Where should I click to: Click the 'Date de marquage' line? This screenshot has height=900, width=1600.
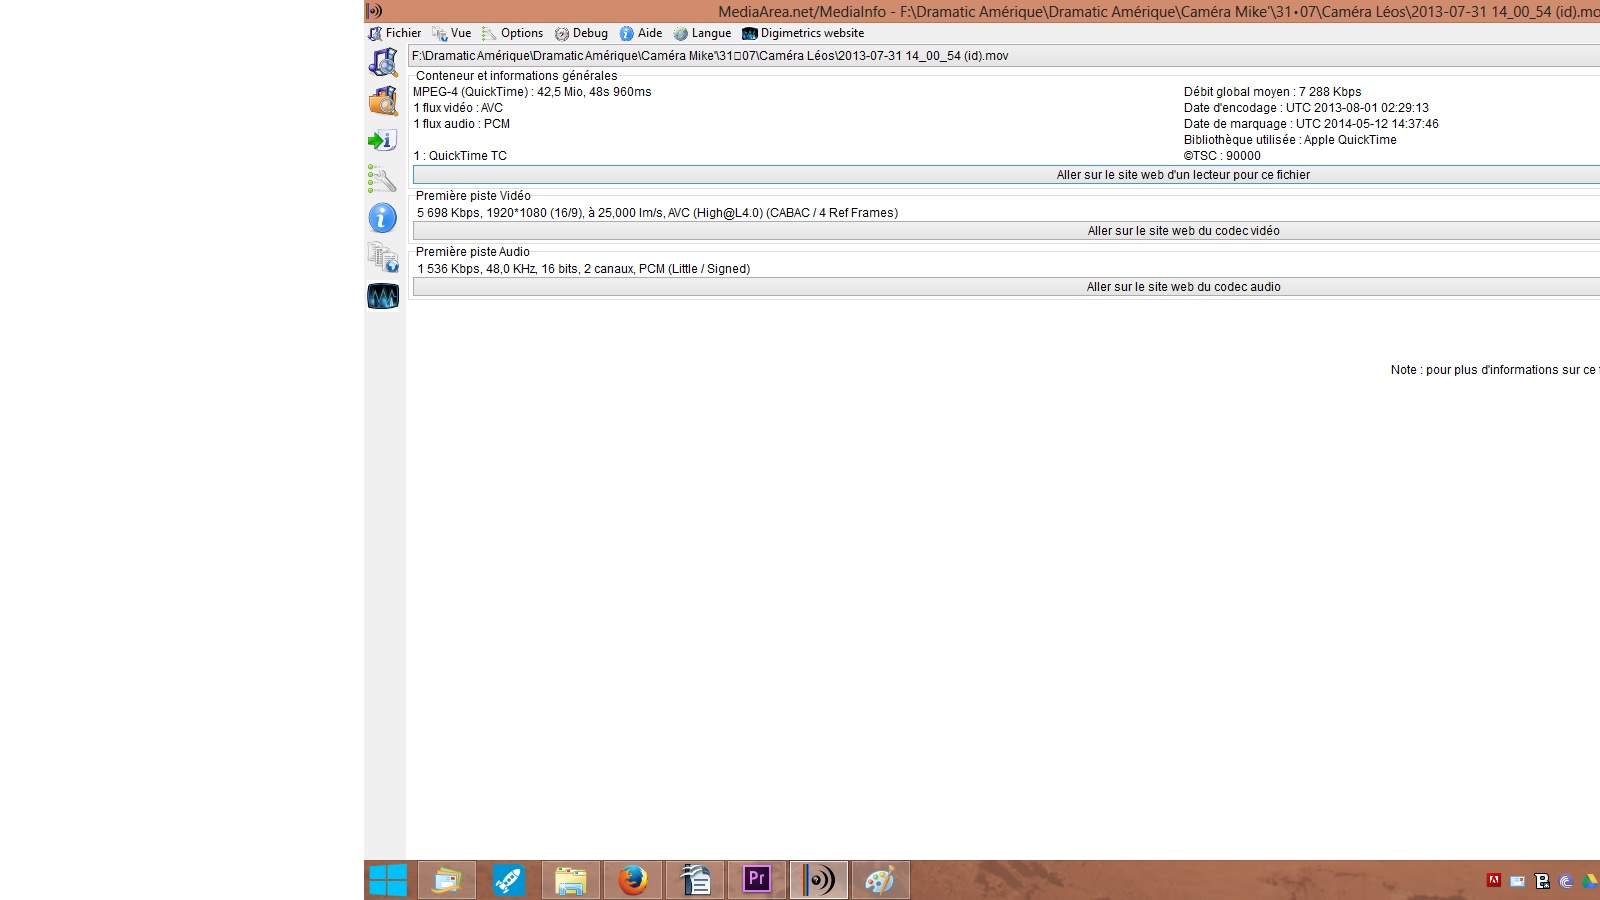[x=1311, y=124]
